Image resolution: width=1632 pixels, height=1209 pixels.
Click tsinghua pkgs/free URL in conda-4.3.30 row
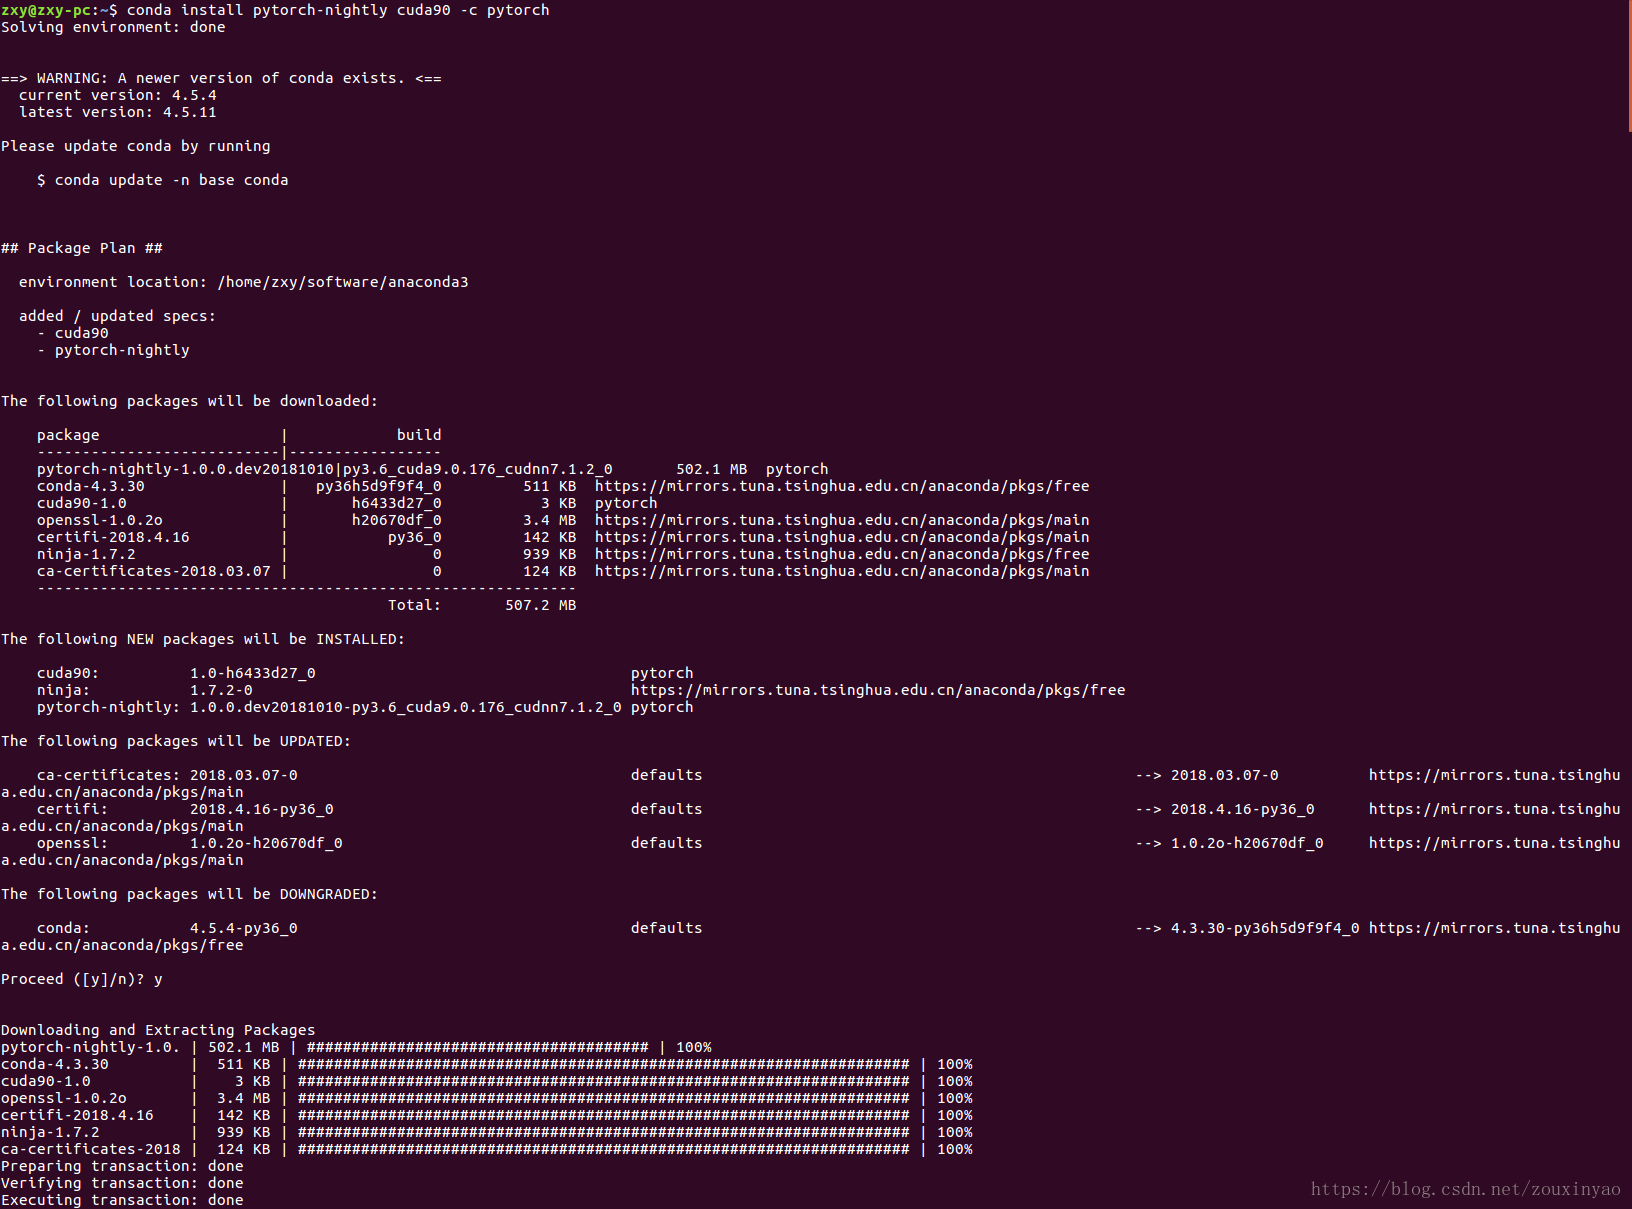[842, 486]
